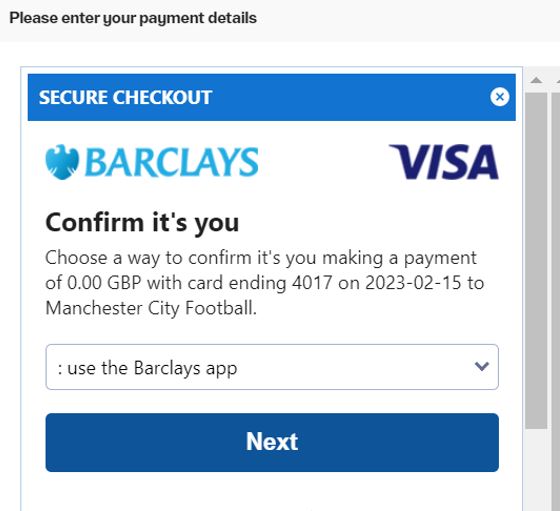
Task: Click 'Choose a way to confirm' text line
Action: click(x=261, y=258)
